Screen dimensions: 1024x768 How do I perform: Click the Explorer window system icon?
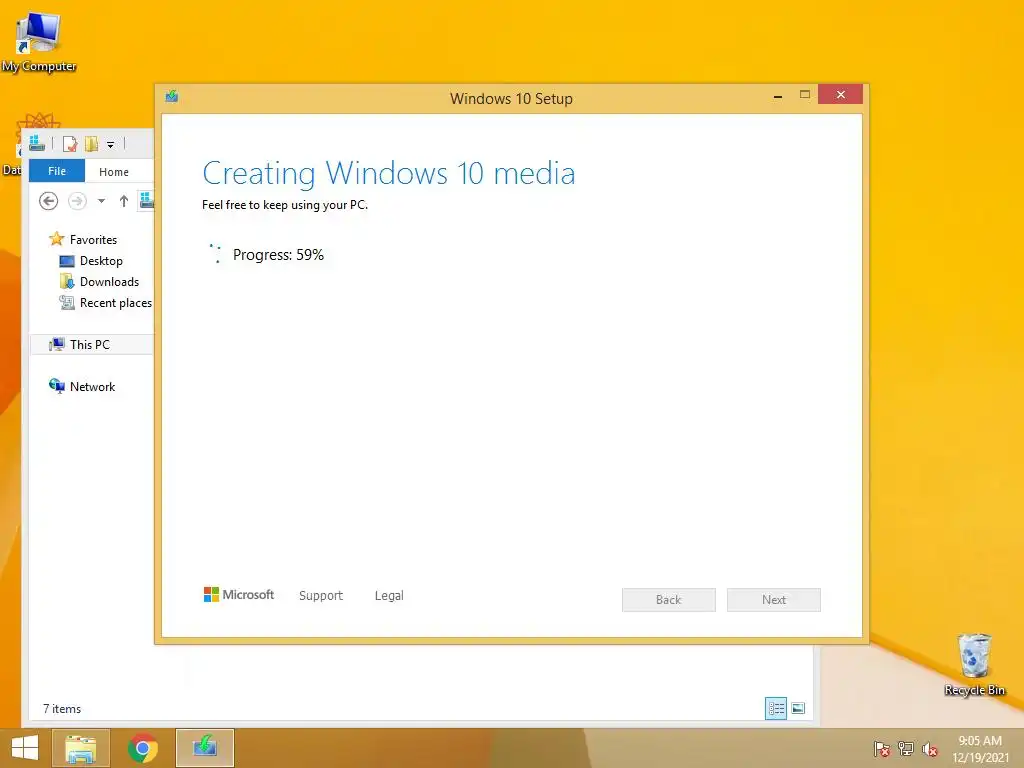pyautogui.click(x=37, y=143)
